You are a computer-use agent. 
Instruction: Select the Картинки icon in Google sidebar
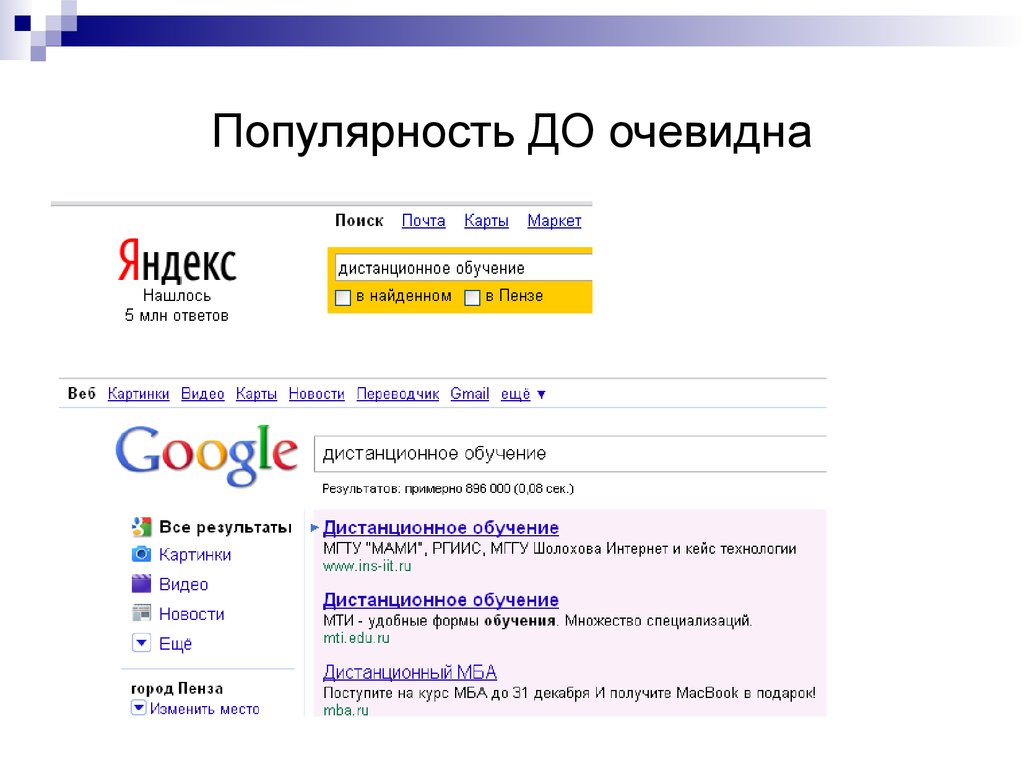coord(140,554)
